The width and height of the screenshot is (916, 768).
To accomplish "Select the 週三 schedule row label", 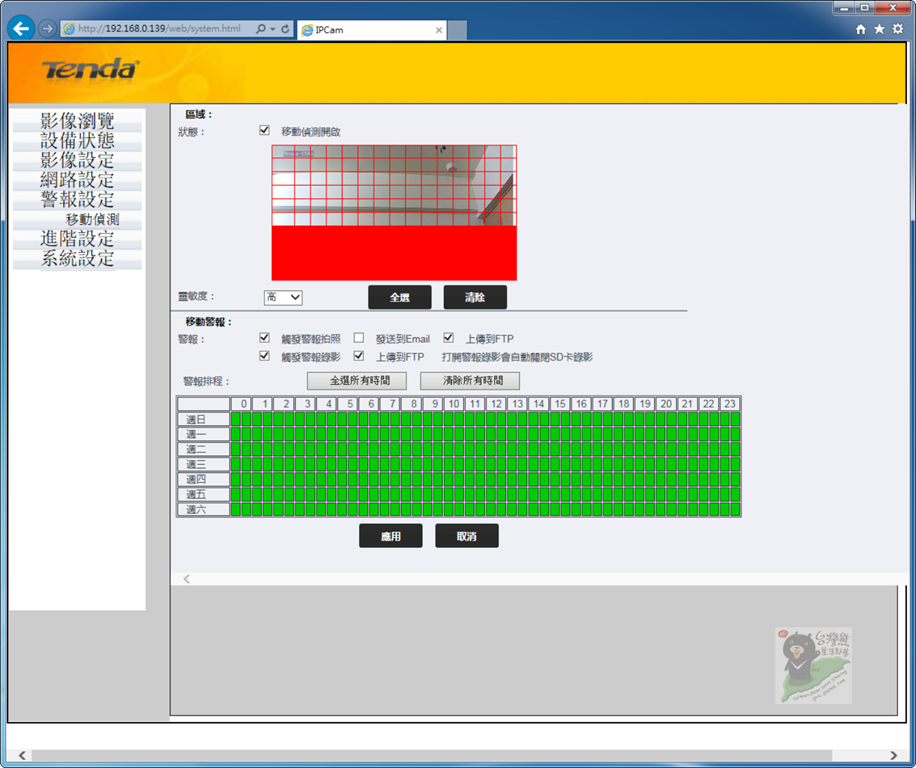I will coord(203,464).
